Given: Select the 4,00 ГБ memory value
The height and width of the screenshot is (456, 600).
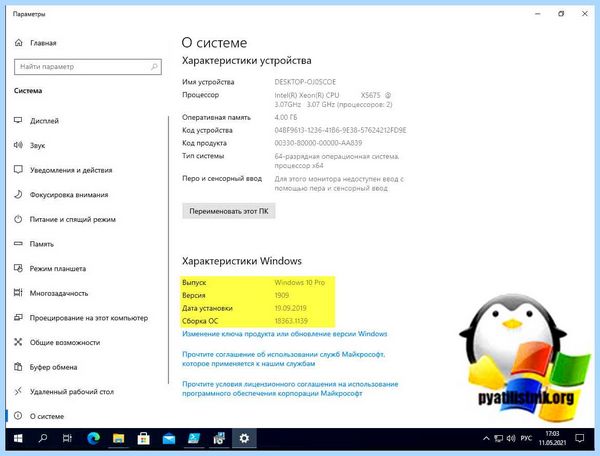Looking at the screenshot, I should pos(285,117).
